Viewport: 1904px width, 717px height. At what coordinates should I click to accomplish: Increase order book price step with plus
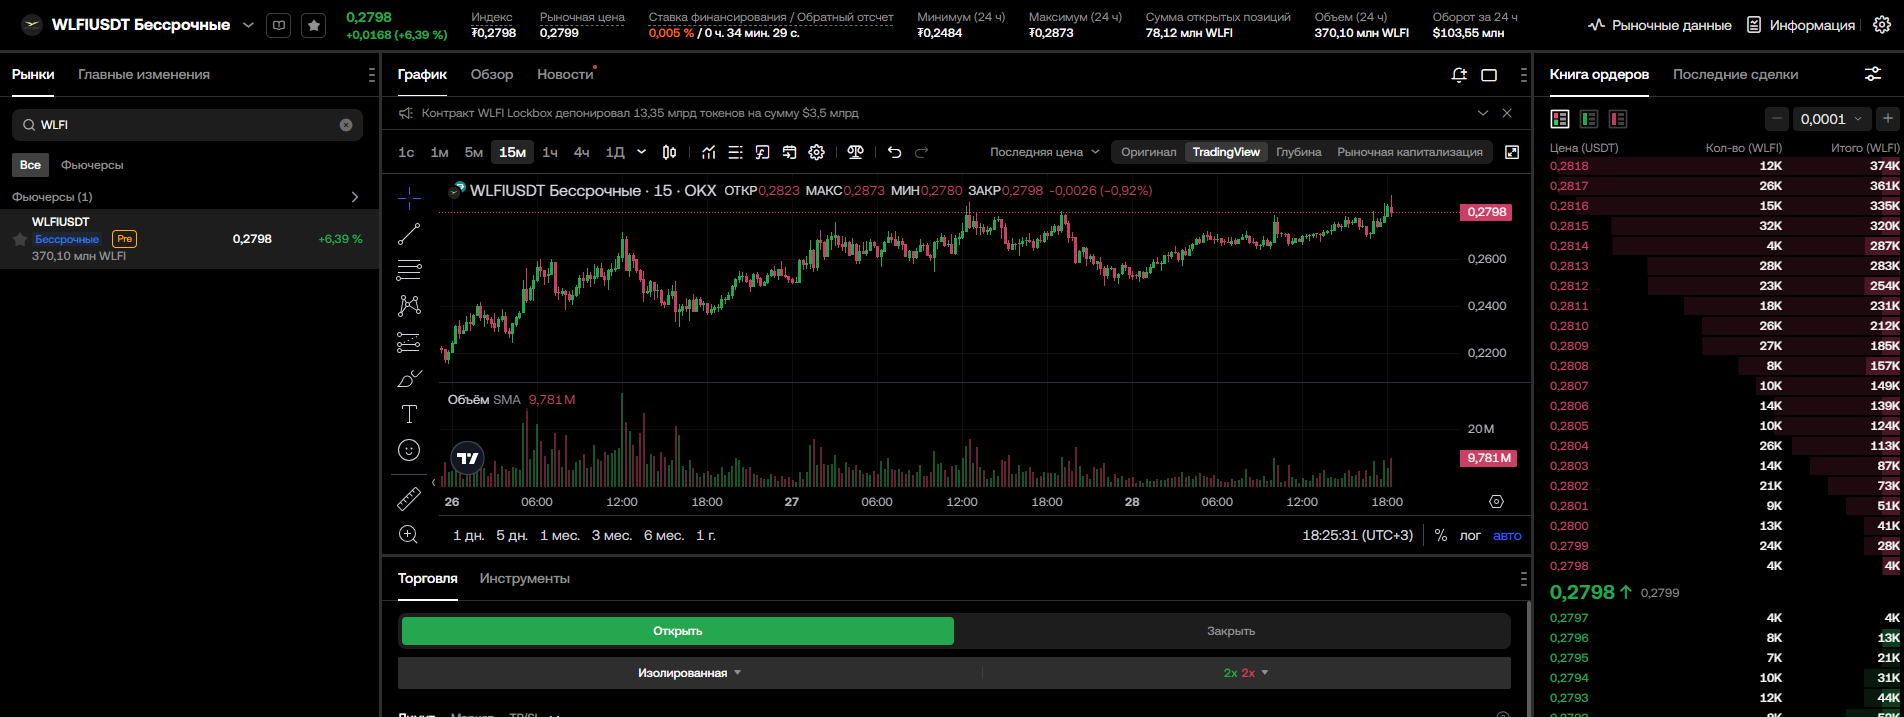pos(1888,119)
